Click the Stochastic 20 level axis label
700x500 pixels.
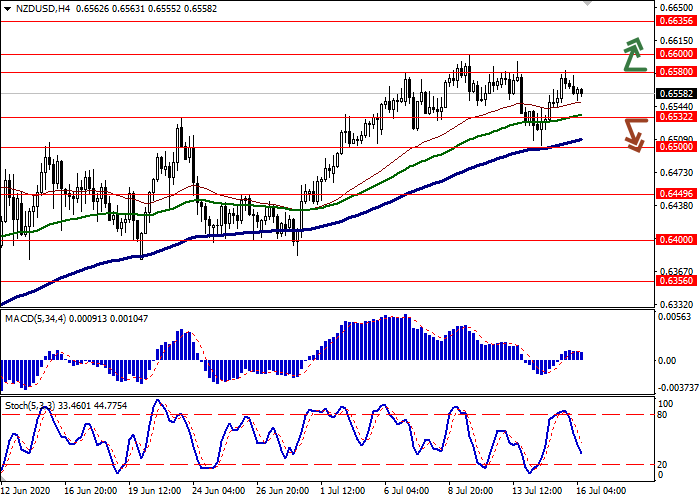(664, 464)
